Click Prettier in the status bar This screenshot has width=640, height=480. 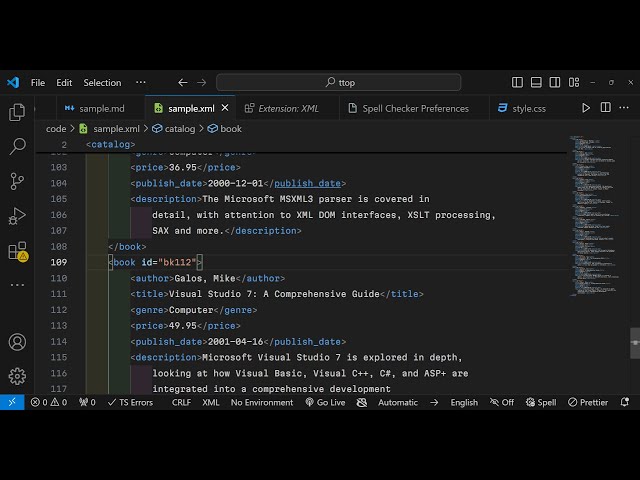[x=587, y=402]
